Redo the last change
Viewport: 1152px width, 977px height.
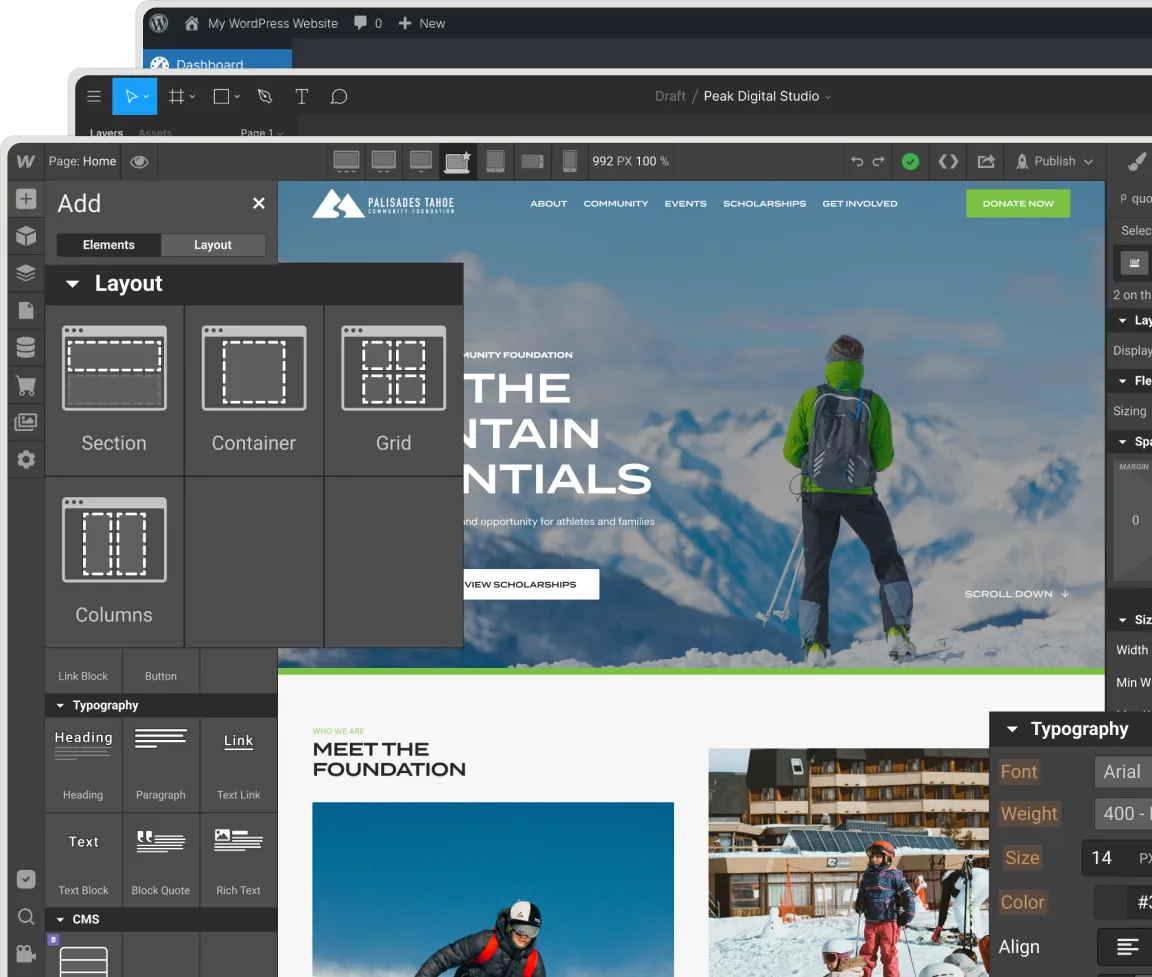[879, 162]
